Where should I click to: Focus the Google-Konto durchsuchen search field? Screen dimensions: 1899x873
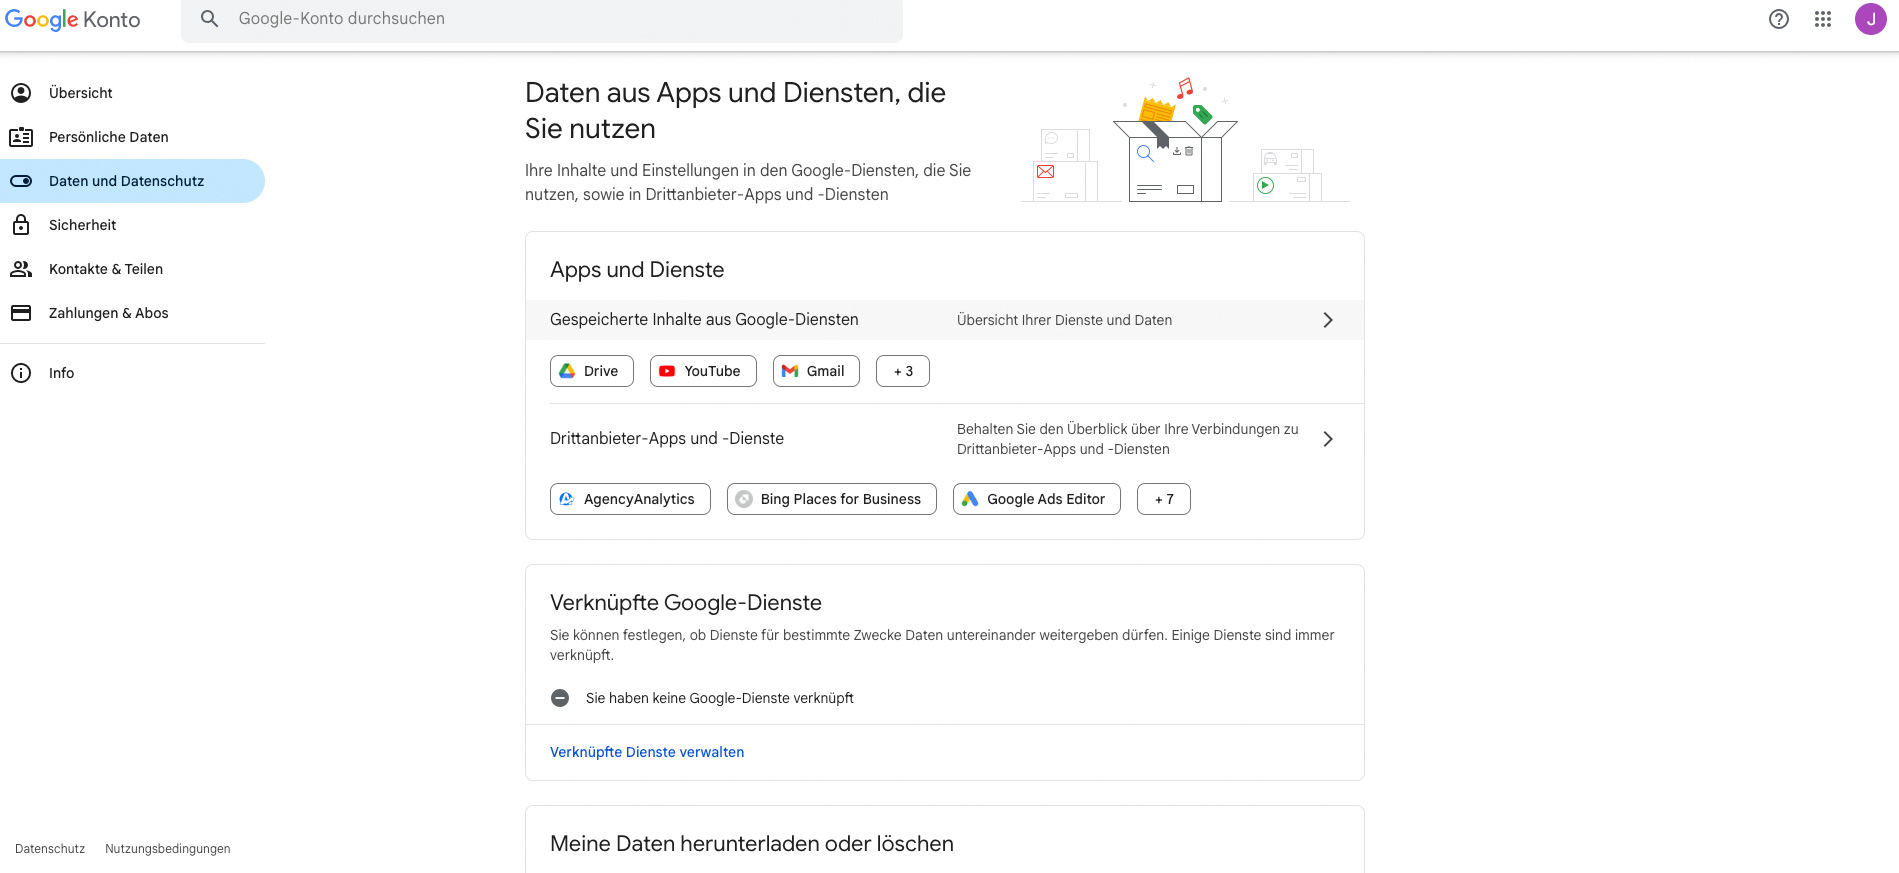click(x=542, y=20)
